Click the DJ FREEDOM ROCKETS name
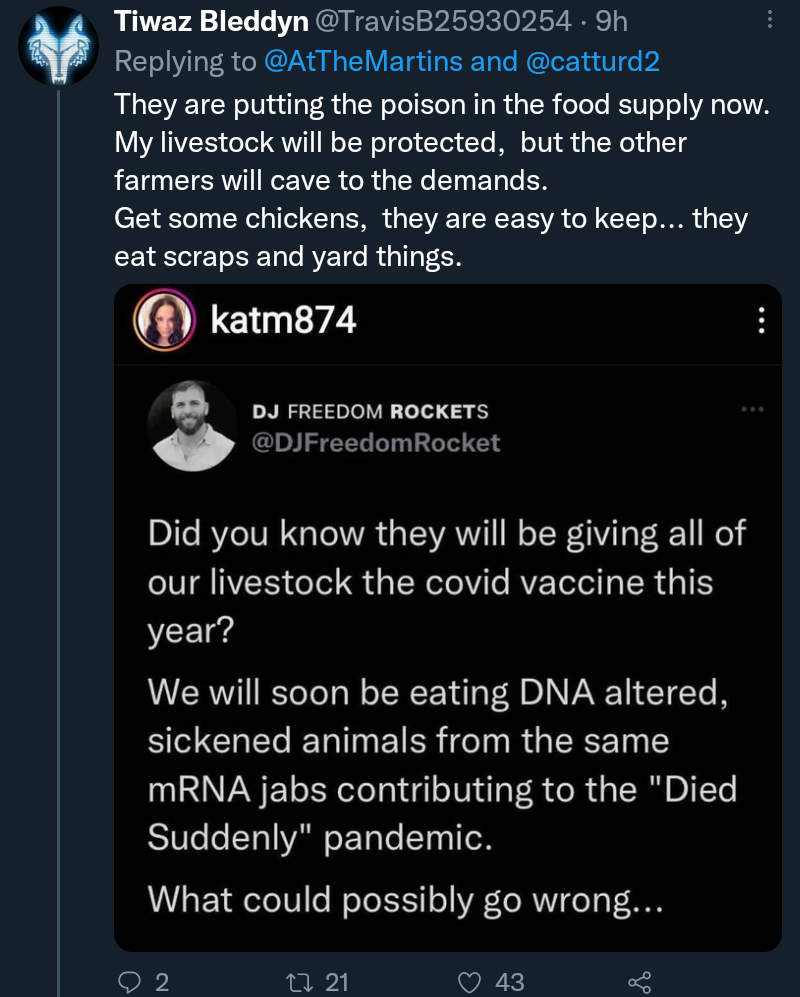 click(369, 412)
